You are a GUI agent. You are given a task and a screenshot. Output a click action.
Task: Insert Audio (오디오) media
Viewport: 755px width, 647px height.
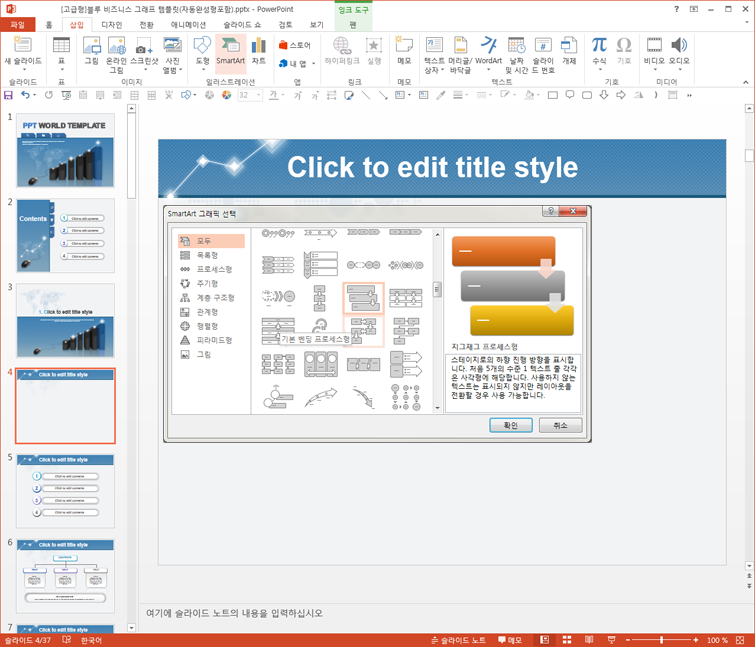(x=679, y=45)
